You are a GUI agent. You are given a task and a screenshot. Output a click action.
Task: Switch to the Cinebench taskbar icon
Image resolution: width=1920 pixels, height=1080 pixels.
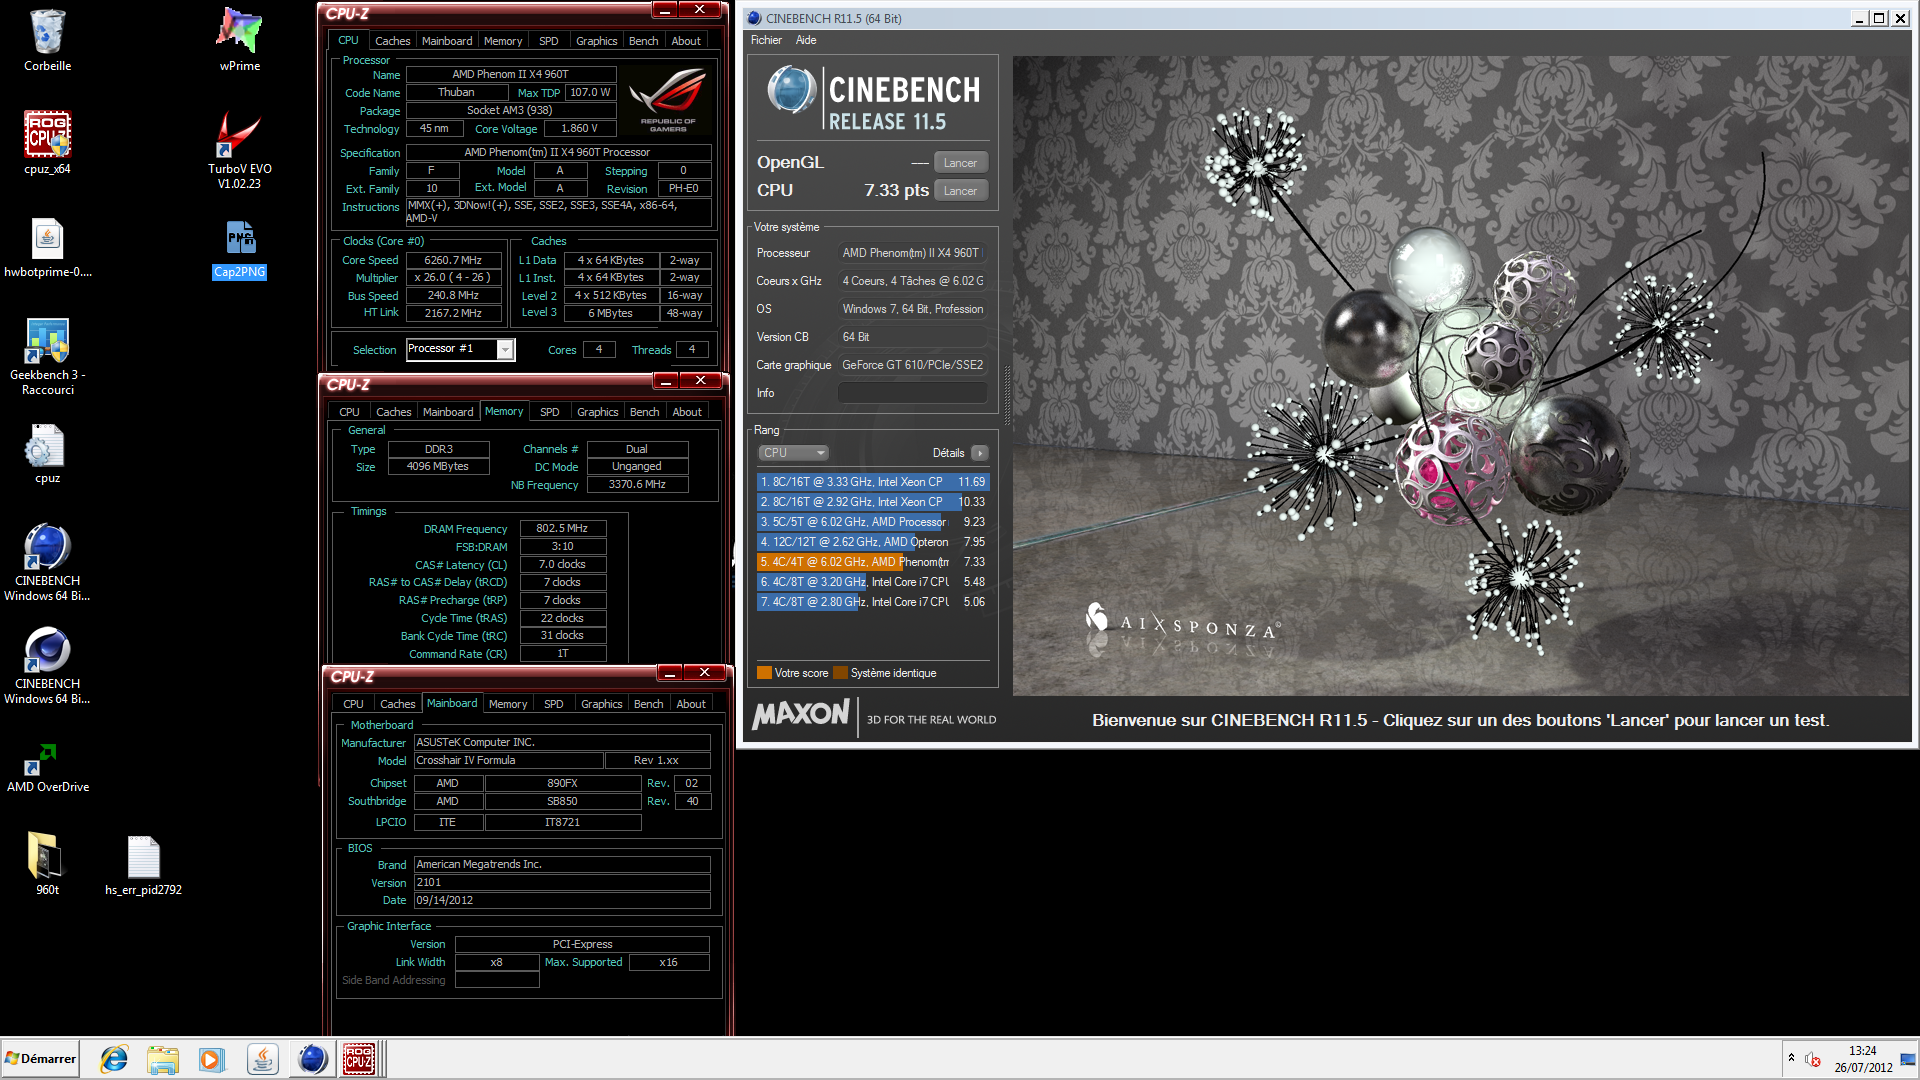[x=311, y=1059]
